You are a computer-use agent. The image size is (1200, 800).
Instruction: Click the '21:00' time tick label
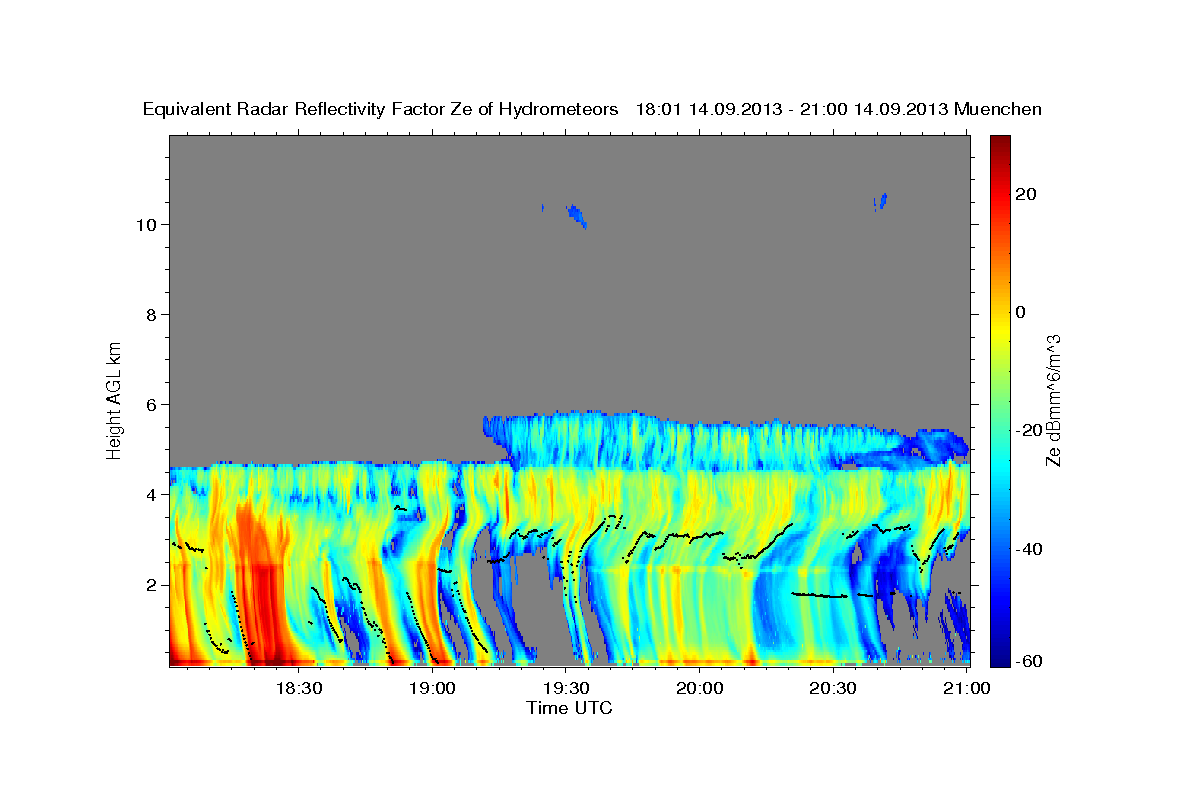[x=965, y=688]
